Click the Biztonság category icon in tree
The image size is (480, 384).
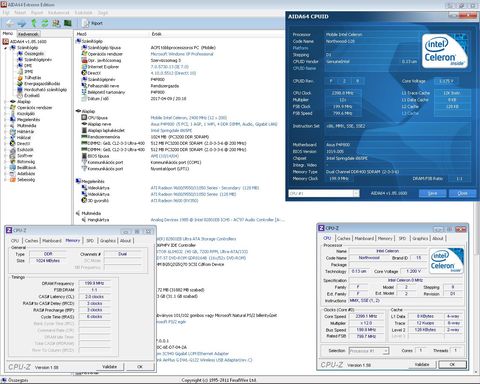[13, 162]
